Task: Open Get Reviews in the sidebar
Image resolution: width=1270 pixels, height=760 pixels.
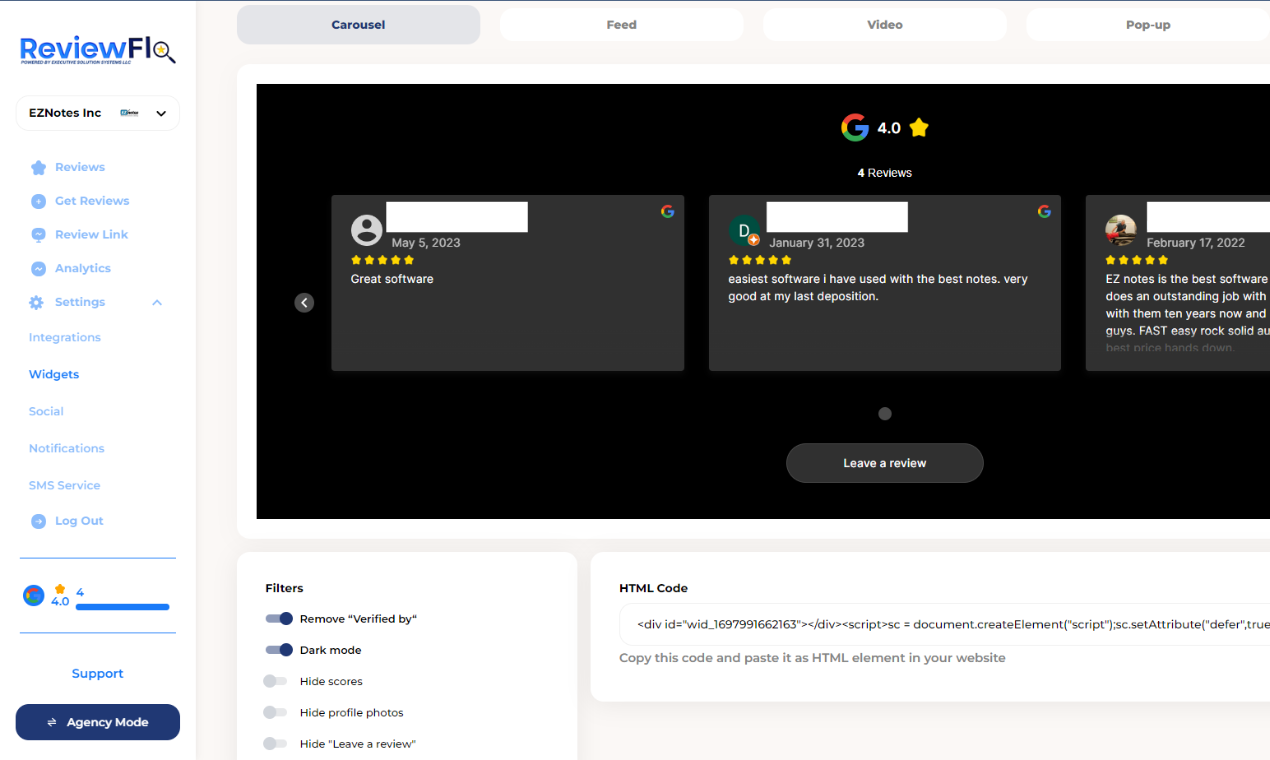Action: (92, 201)
